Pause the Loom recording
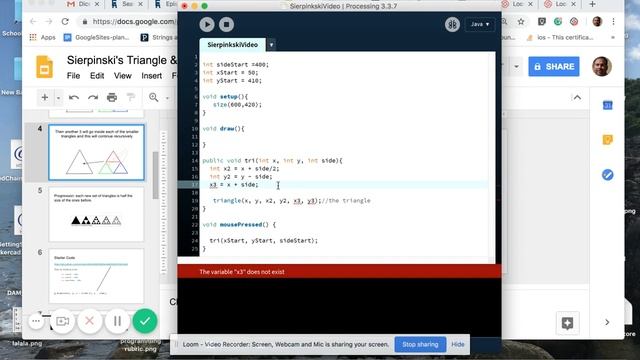Viewport: 640px width, 360px height. tap(117, 321)
